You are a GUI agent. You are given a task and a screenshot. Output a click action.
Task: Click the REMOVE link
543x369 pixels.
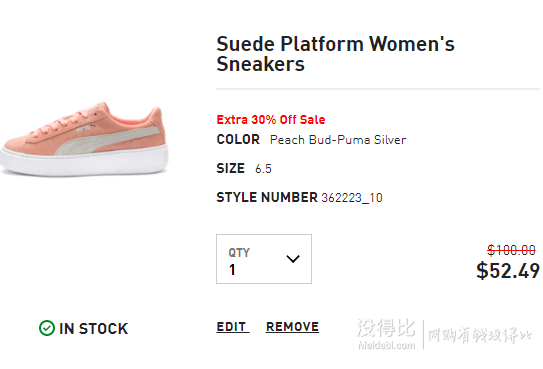(x=292, y=327)
